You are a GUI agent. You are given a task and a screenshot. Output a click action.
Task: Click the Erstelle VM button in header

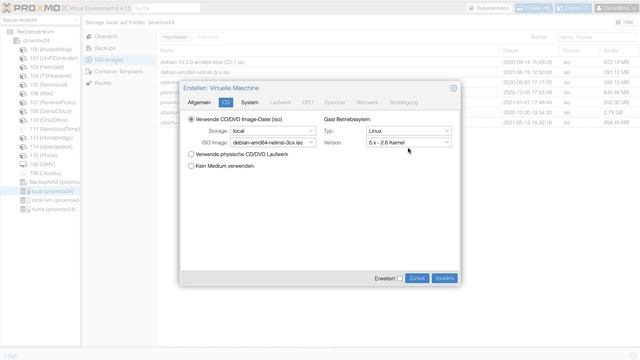(x=533, y=8)
